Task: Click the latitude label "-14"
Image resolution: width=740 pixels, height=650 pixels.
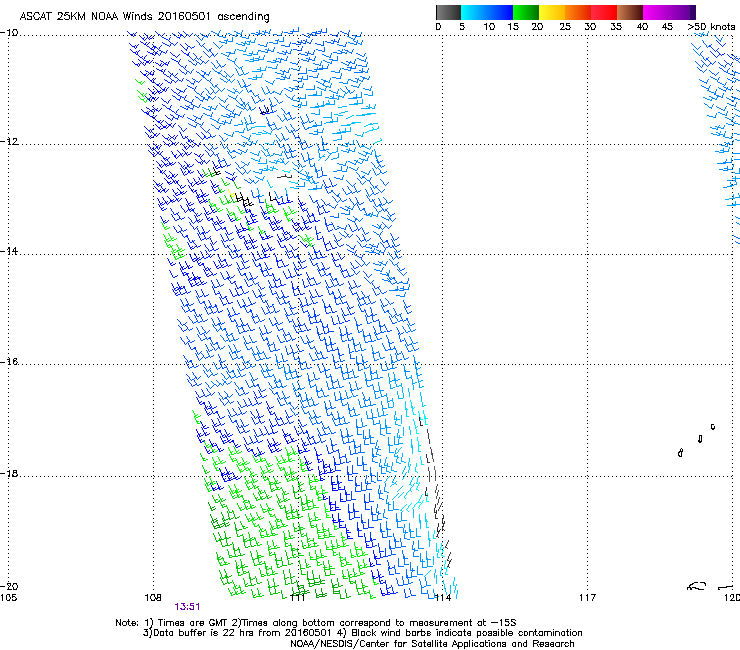Action: click(9, 251)
